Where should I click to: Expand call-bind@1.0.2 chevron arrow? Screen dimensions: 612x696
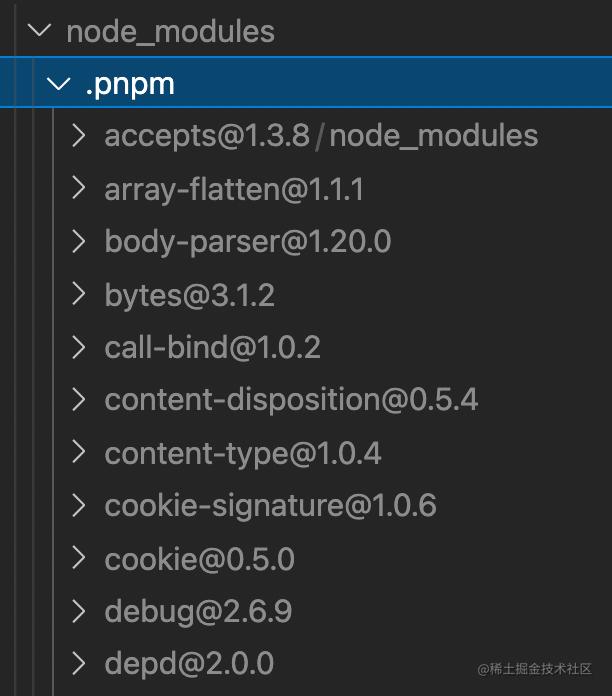click(79, 347)
